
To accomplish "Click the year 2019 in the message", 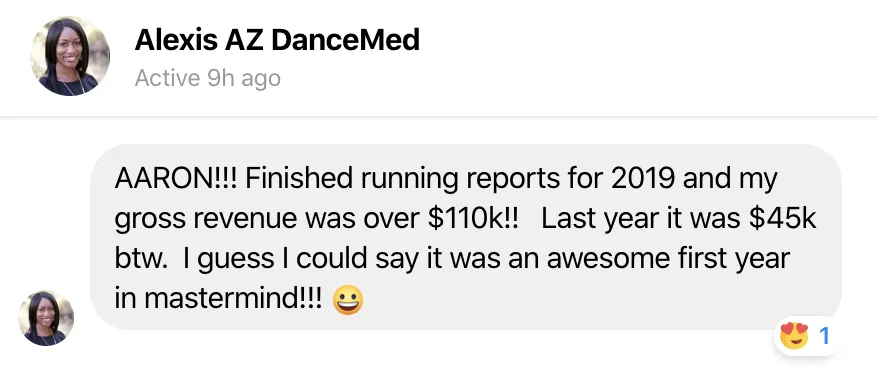I will point(643,179).
